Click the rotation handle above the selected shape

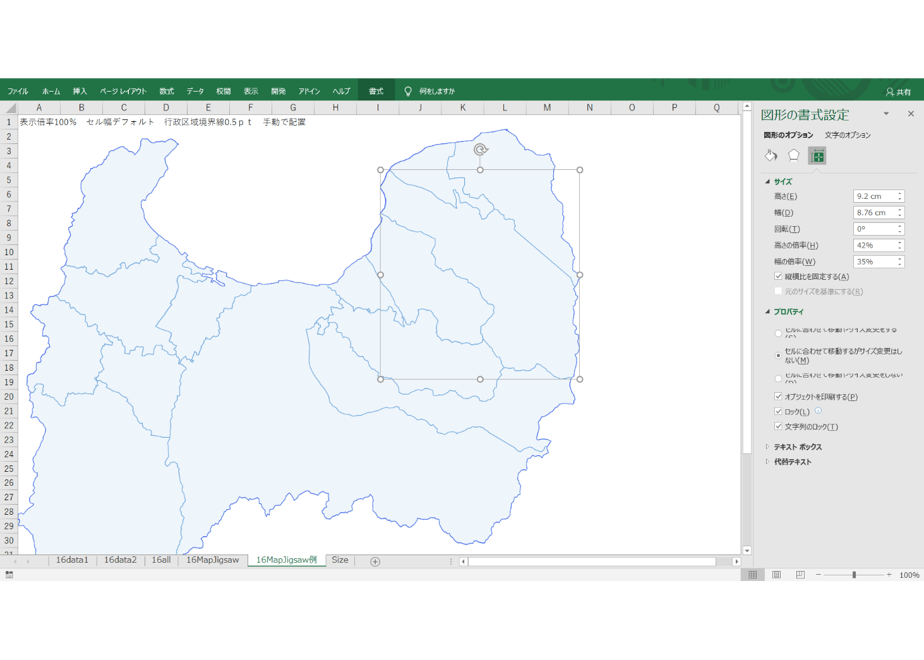(x=480, y=150)
